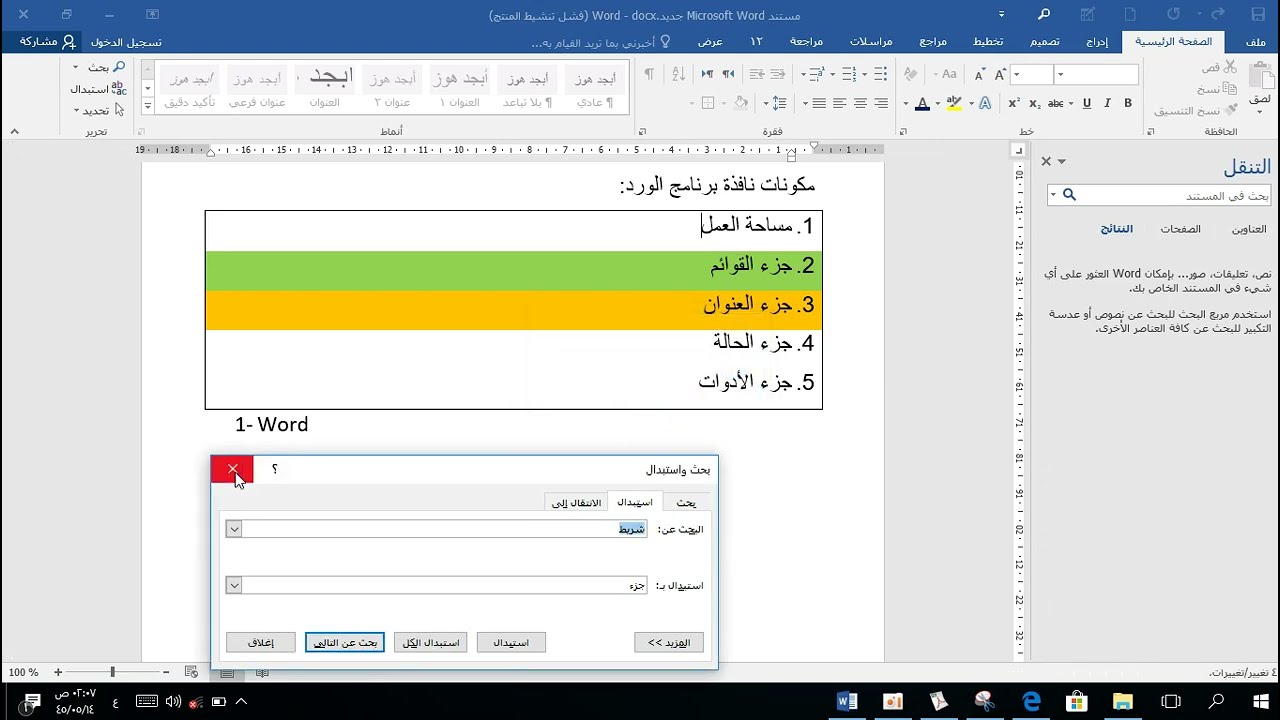Toggle Italic formatting I
The width and height of the screenshot is (1280, 720).
[x=1108, y=103]
